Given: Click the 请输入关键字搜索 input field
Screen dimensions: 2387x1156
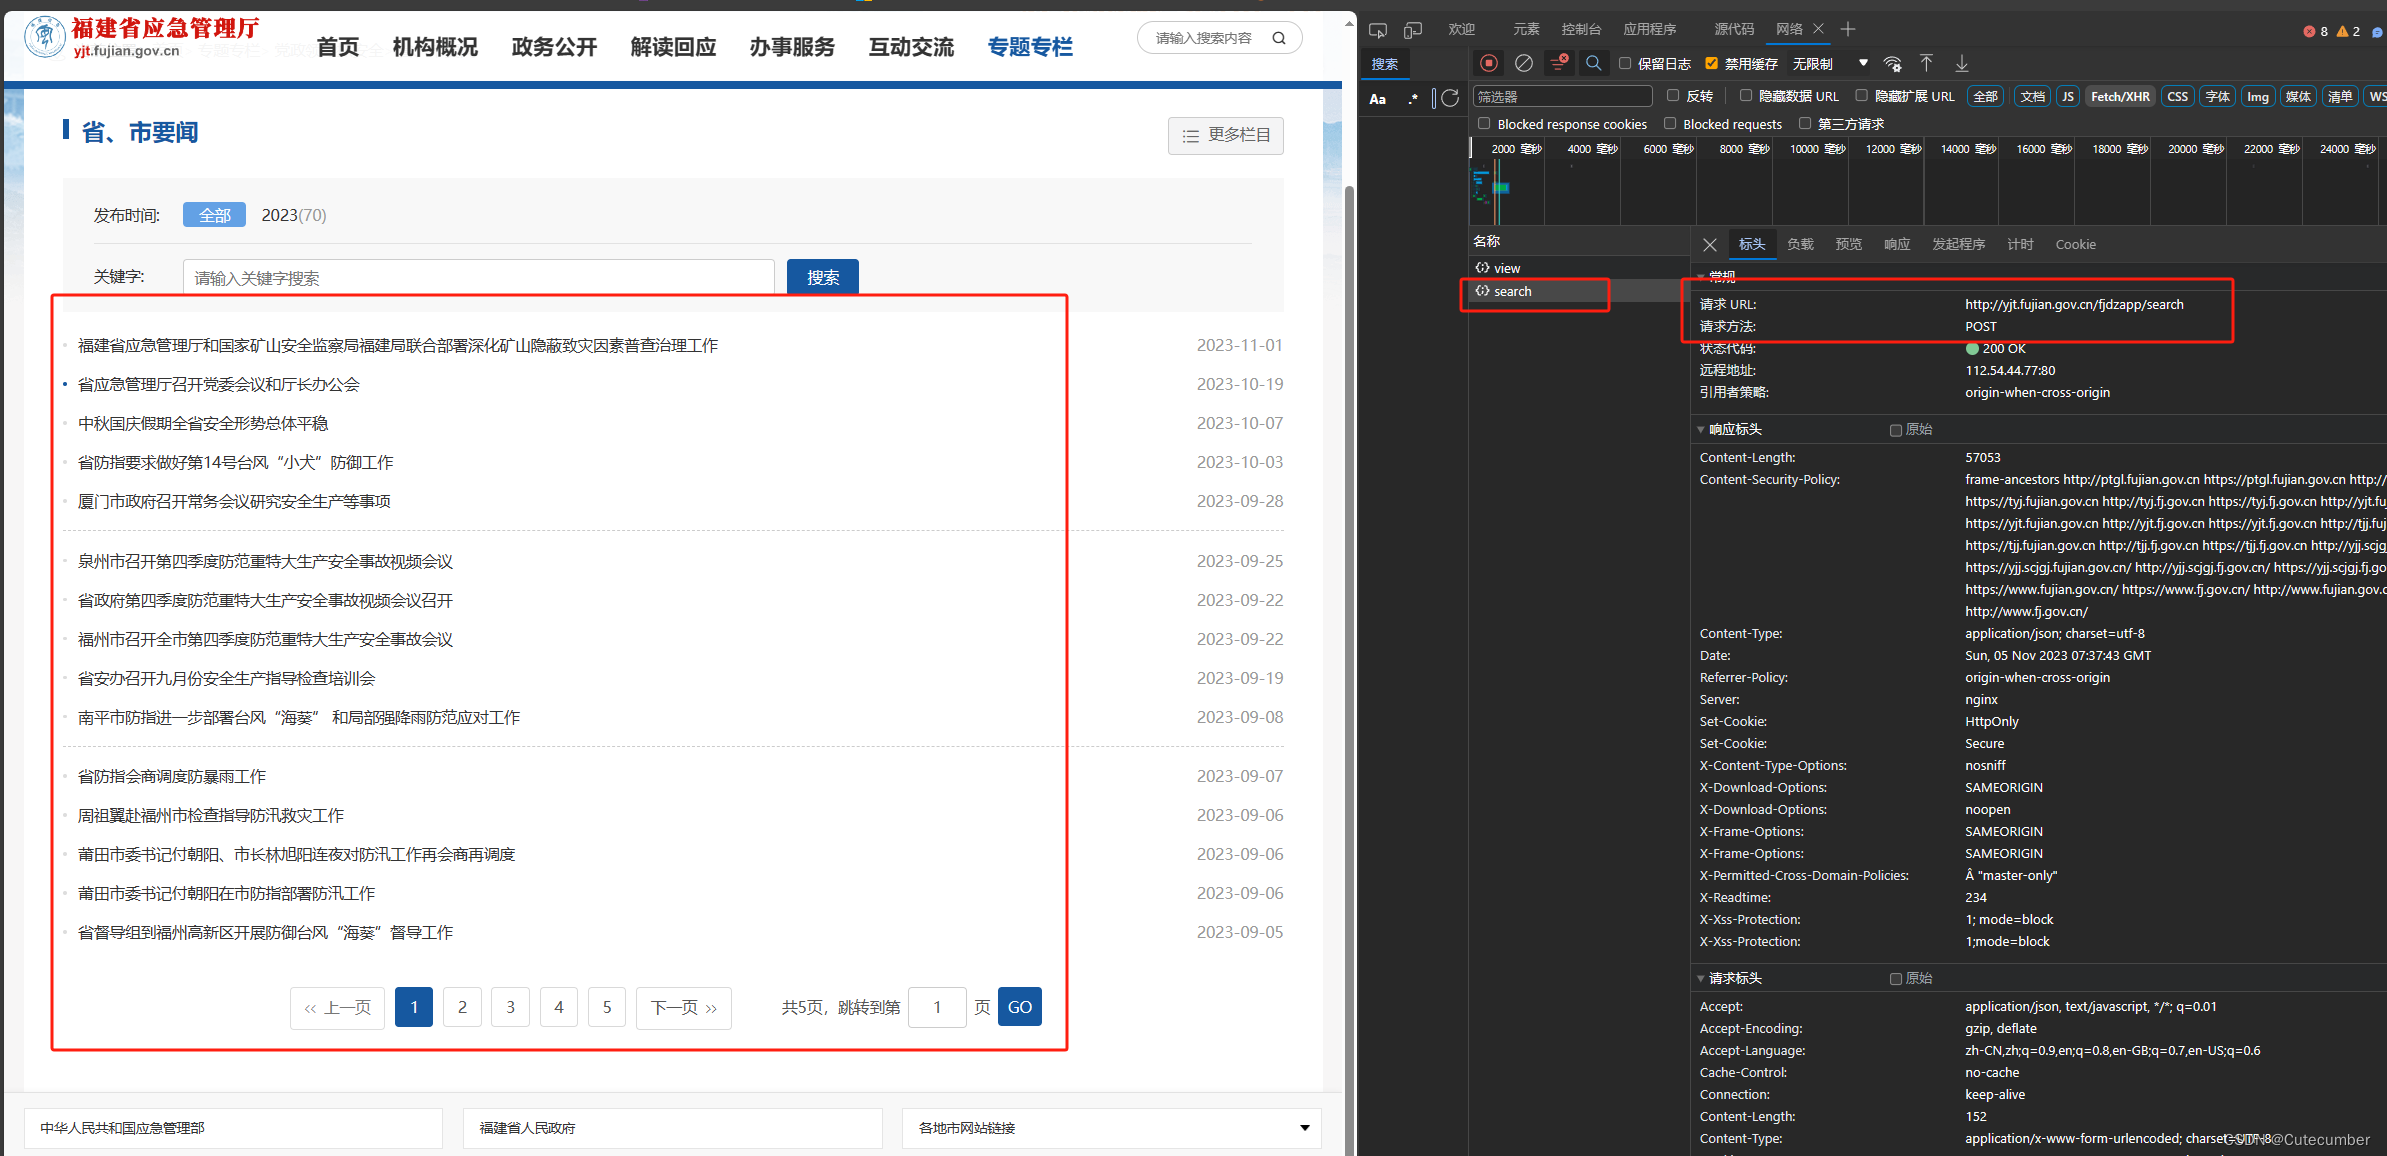Looking at the screenshot, I should tap(478, 277).
